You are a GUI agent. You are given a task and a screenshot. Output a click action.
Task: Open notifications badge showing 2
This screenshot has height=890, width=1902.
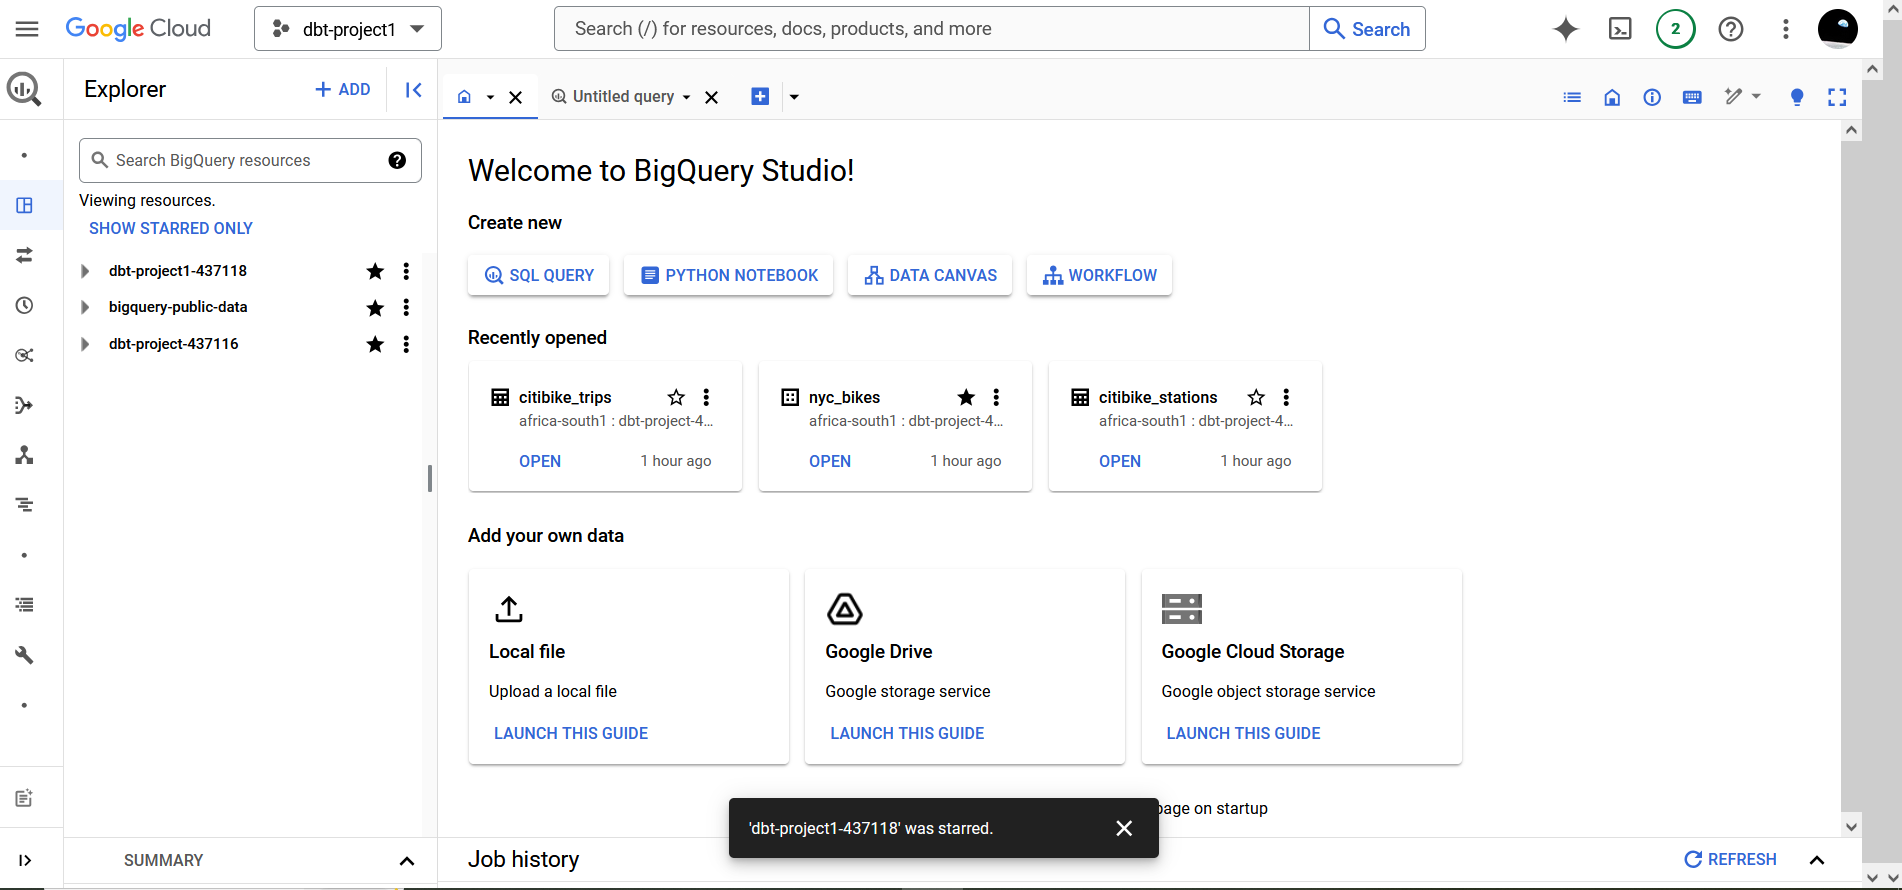click(x=1675, y=29)
